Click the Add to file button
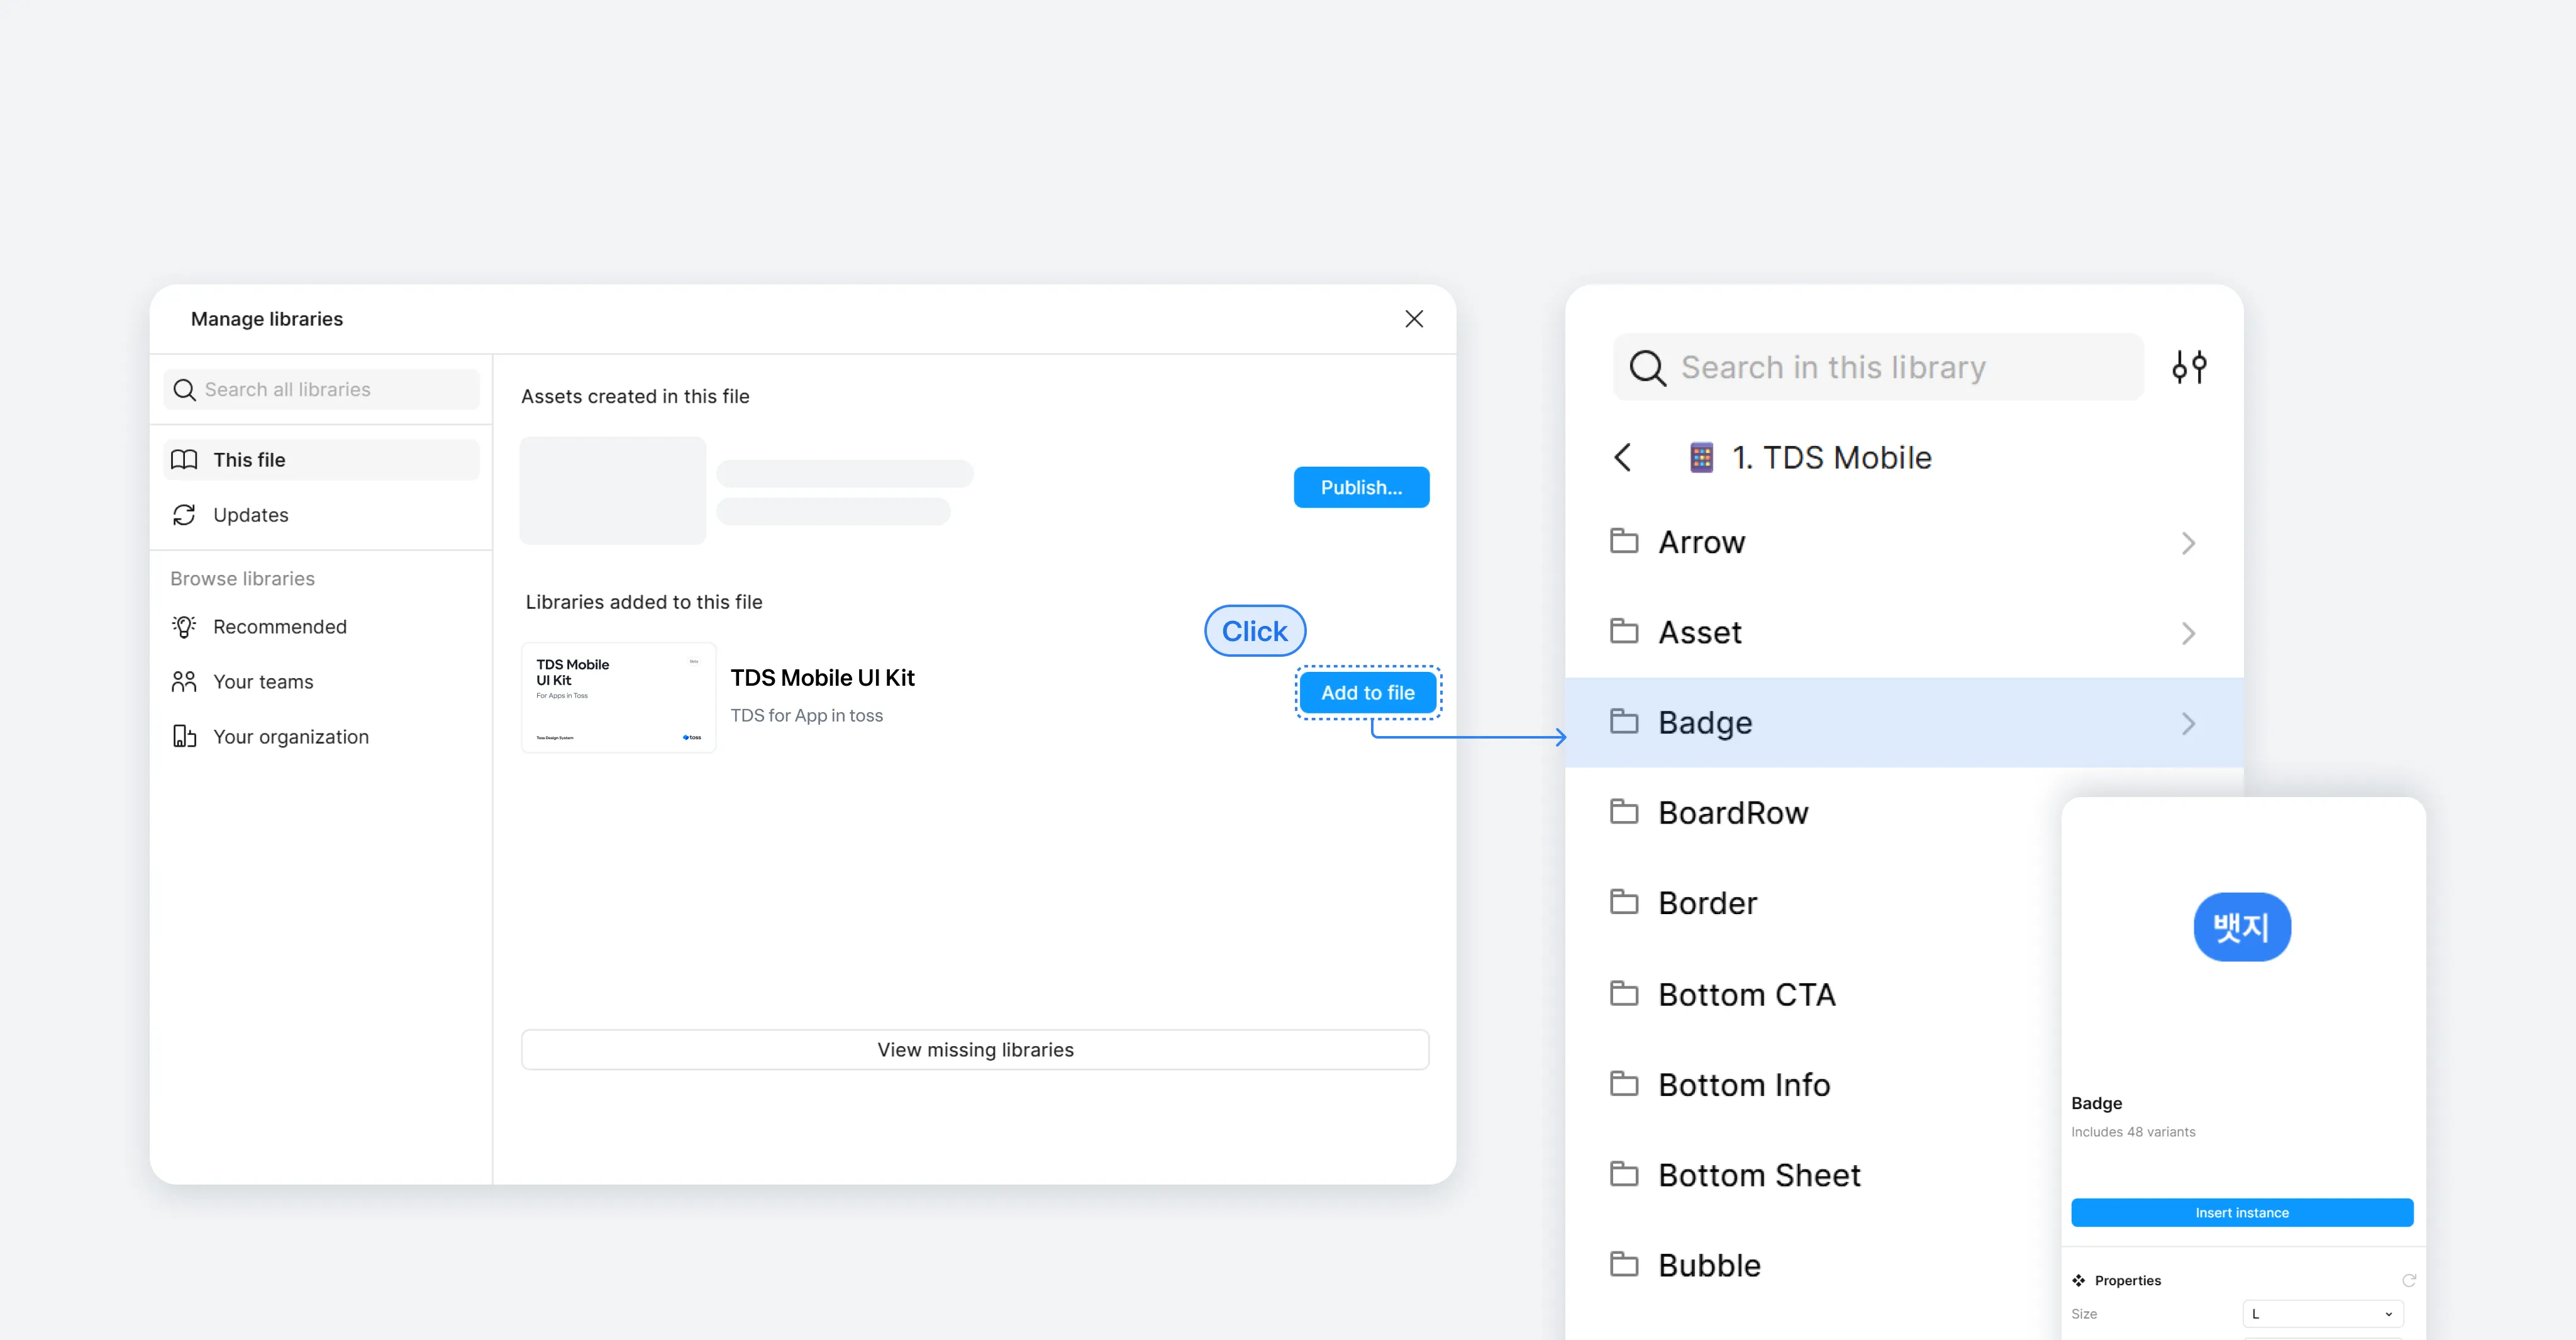Screen dimensions: 2576x1340 click(1367, 693)
